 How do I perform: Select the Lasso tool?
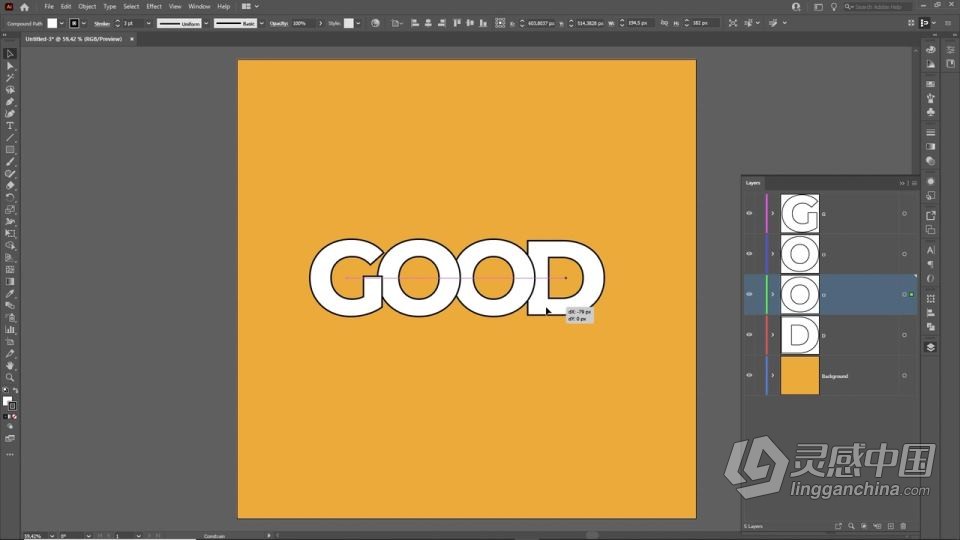10,90
